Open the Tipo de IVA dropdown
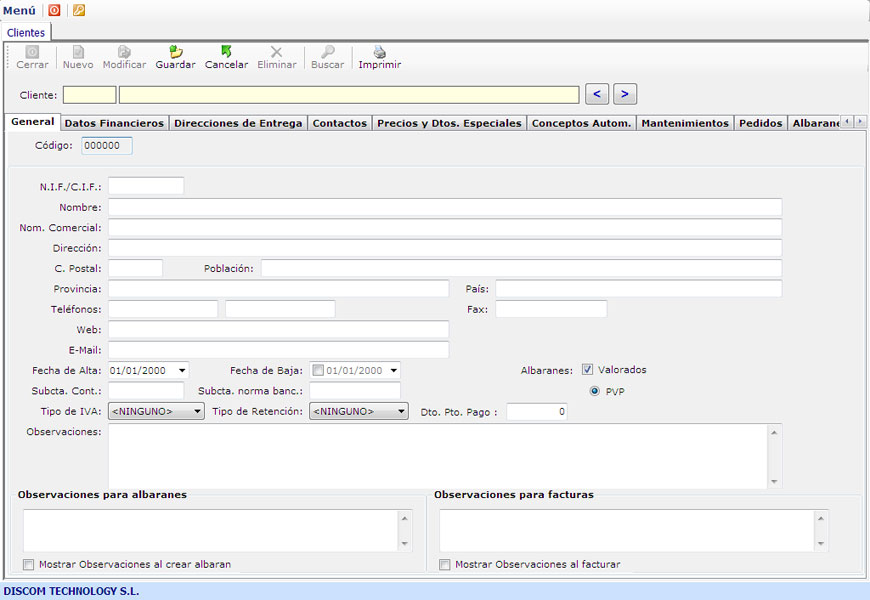The image size is (870, 600). pos(197,411)
